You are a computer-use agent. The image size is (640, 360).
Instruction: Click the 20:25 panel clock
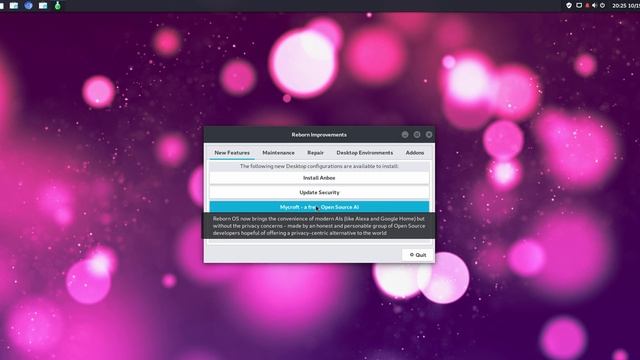pos(626,5)
